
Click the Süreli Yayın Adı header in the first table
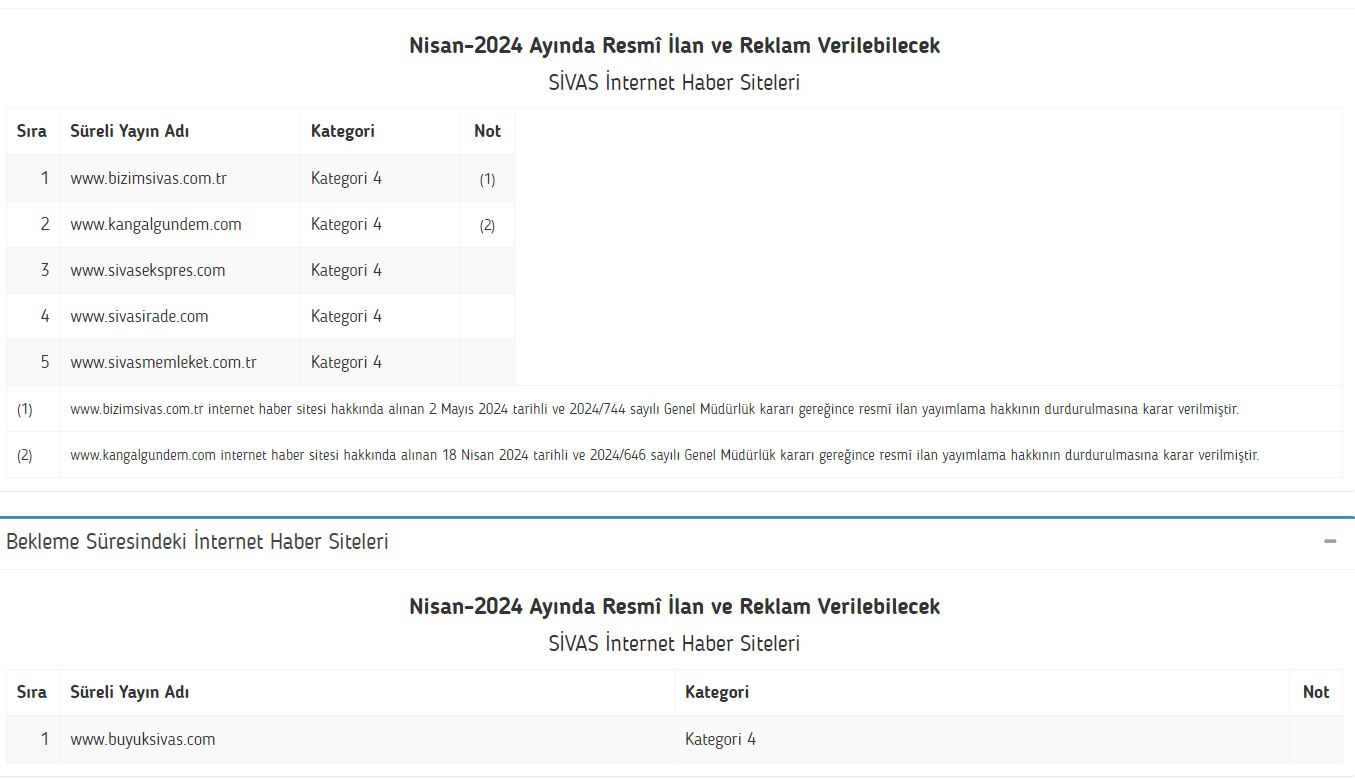[129, 131]
